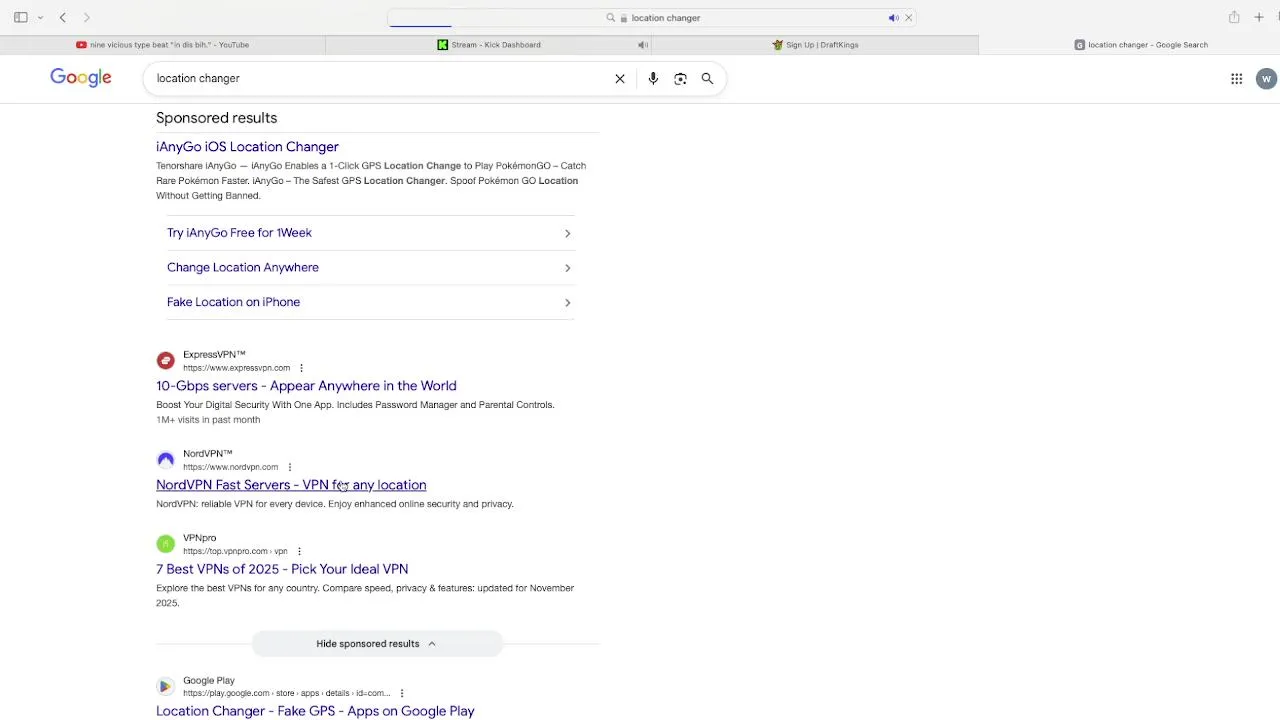1280x720 pixels.
Task: Open the tab group dropdown arrow beside sidebar
Action: click(x=40, y=18)
